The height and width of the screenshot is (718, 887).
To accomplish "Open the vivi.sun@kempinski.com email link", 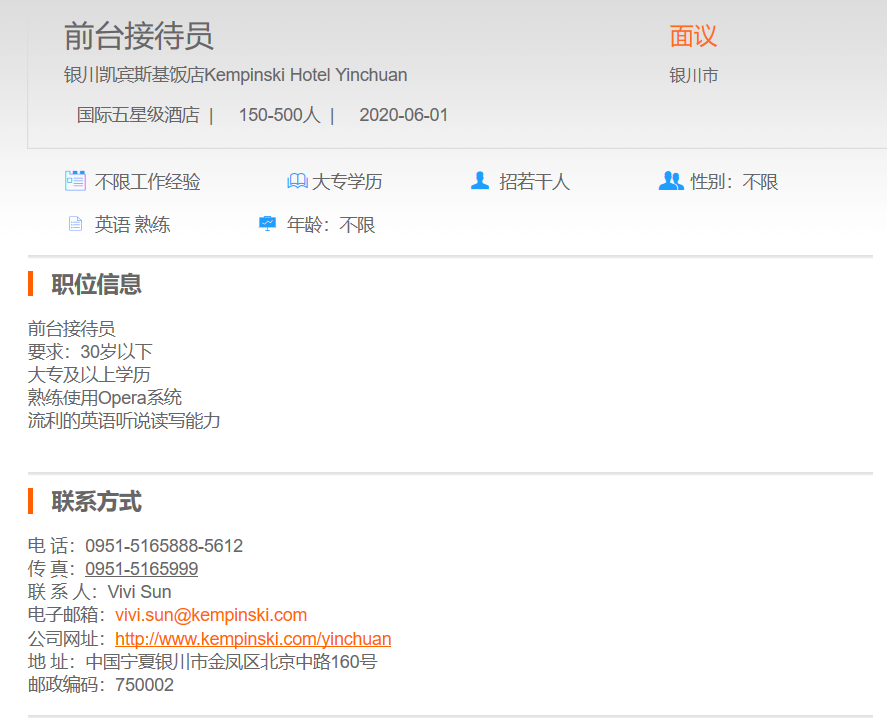I will (x=211, y=615).
